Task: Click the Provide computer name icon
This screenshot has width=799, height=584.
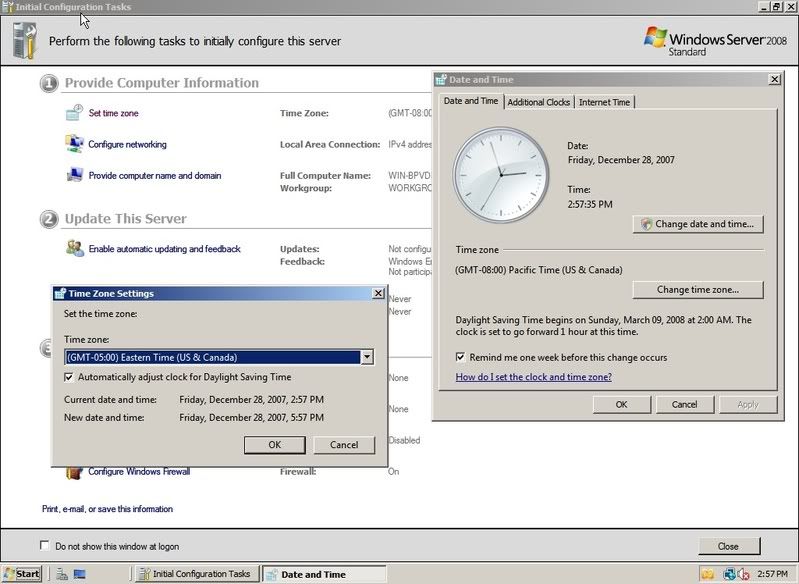Action: tap(74, 175)
